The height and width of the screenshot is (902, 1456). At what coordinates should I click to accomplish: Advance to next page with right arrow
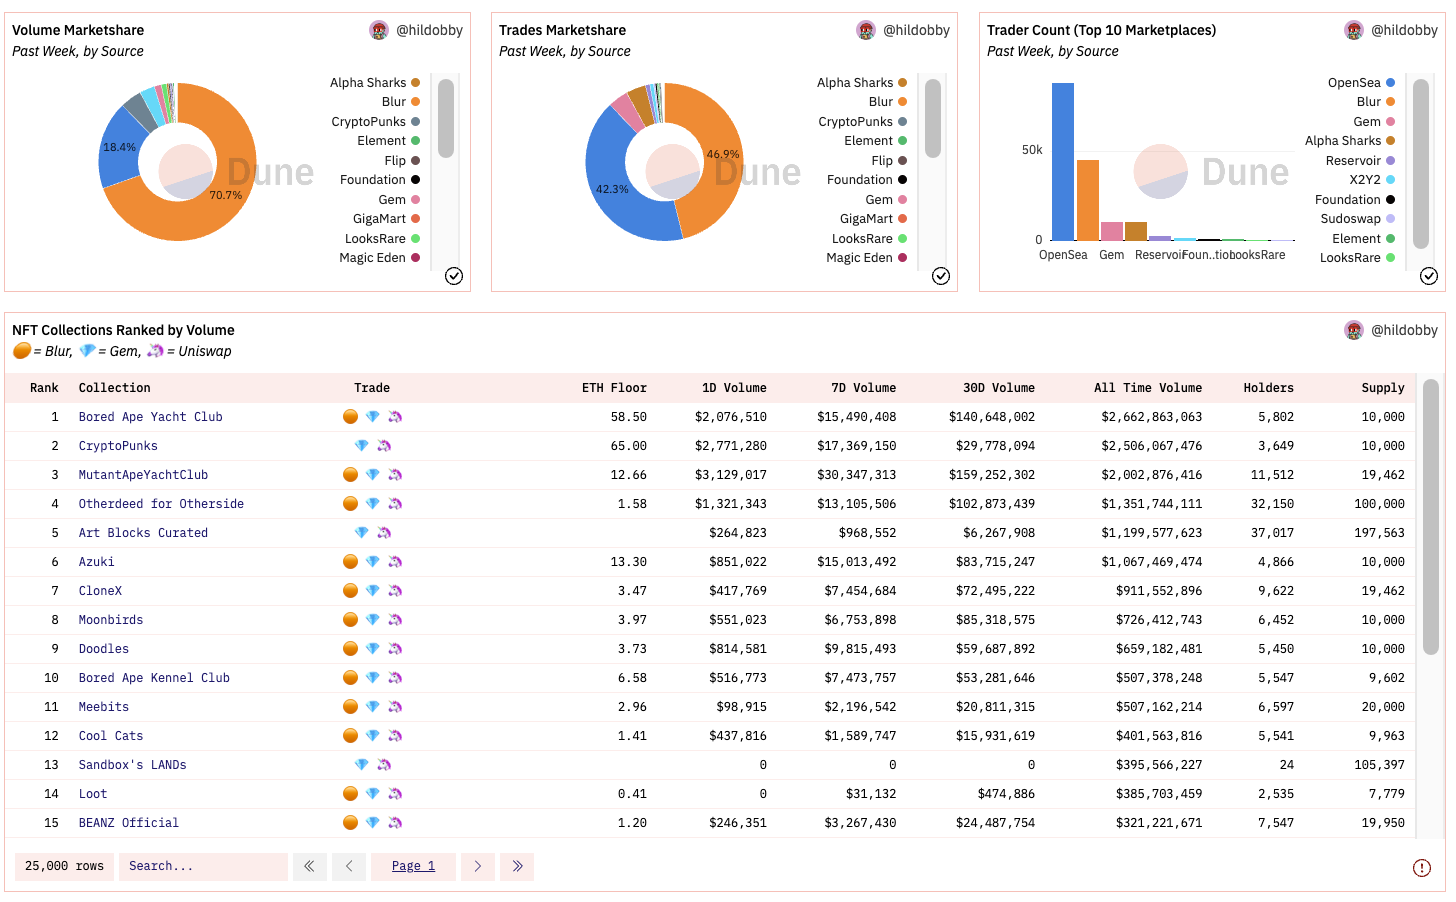coord(477,866)
